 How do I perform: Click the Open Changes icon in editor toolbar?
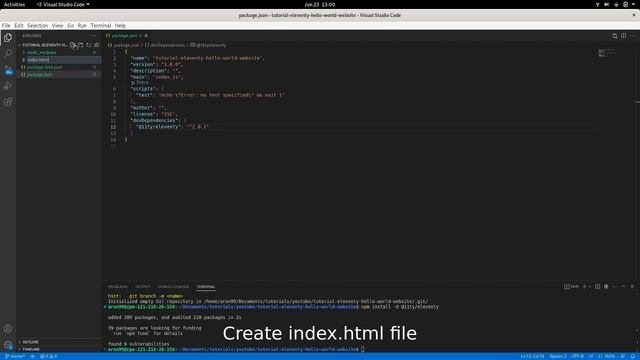pyautogui.click(x=615, y=36)
